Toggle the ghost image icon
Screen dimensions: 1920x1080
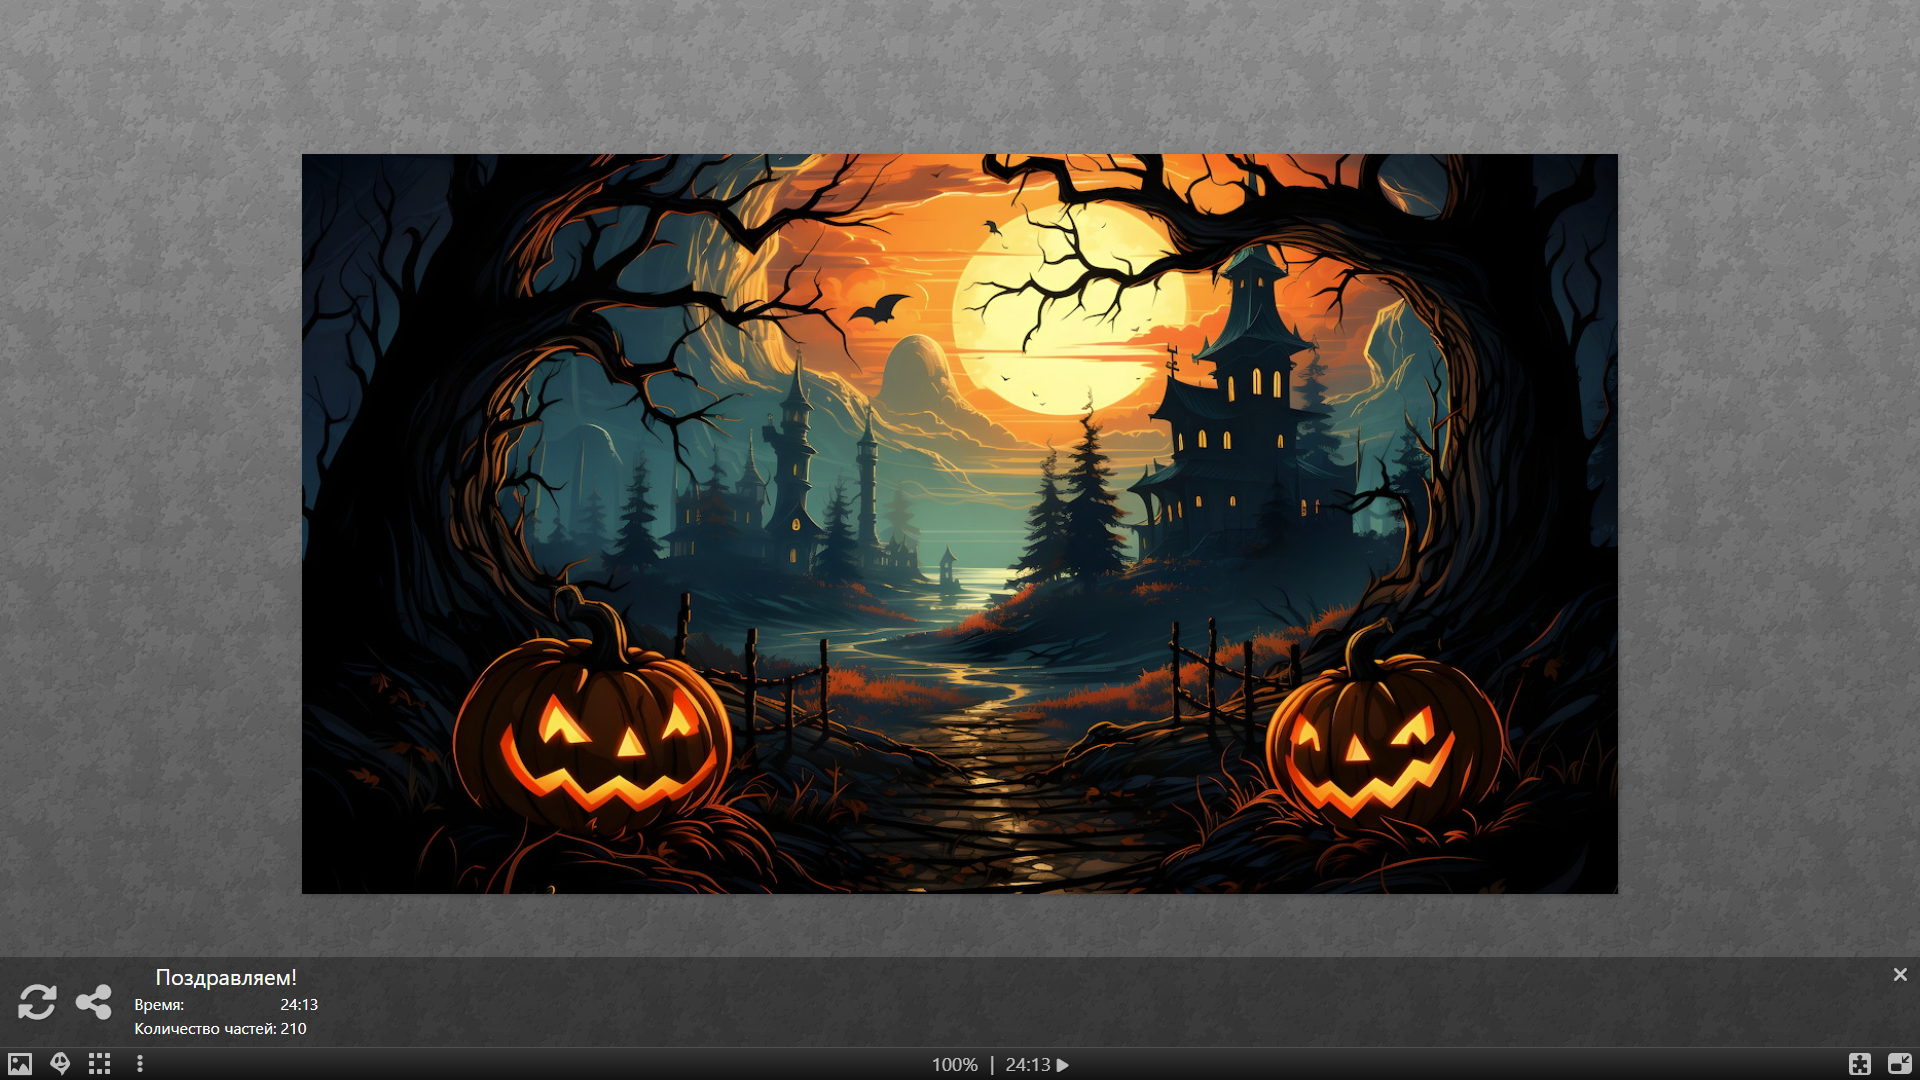60,1064
